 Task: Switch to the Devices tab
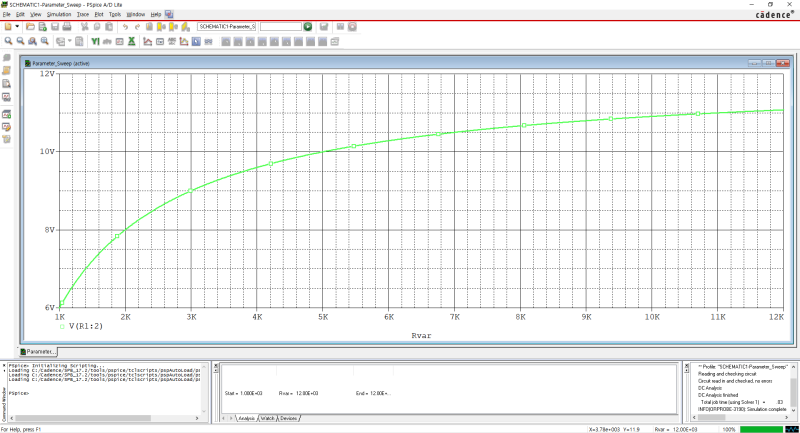[x=288, y=418]
